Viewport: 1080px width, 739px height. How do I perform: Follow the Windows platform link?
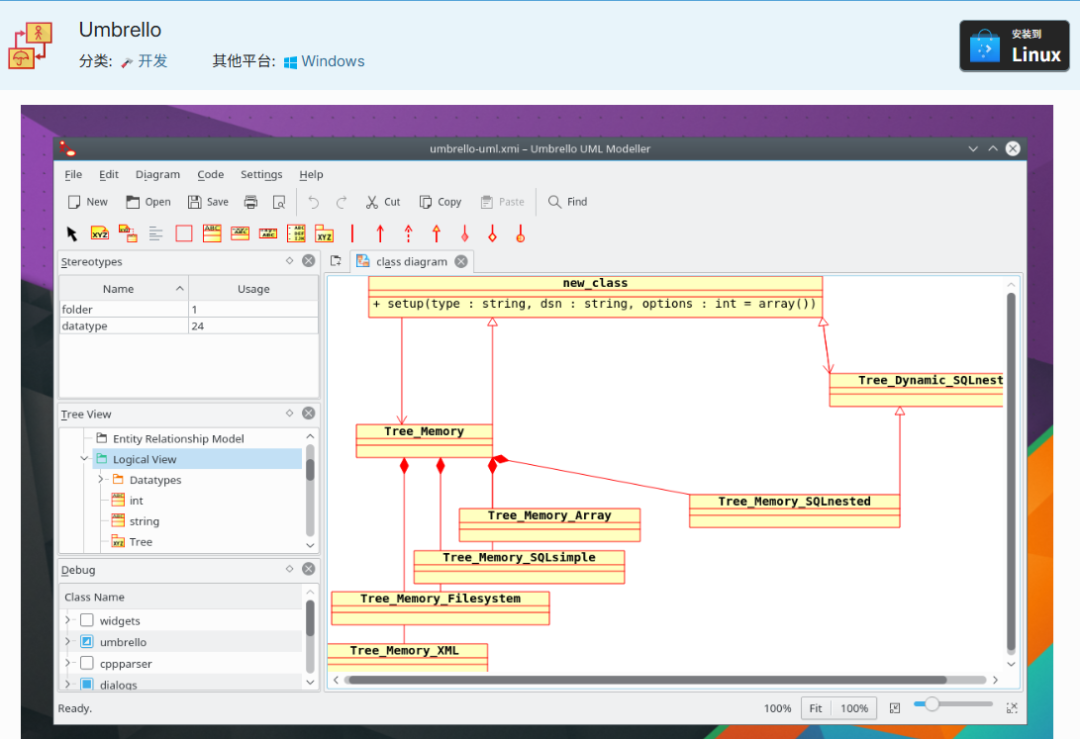(x=324, y=61)
